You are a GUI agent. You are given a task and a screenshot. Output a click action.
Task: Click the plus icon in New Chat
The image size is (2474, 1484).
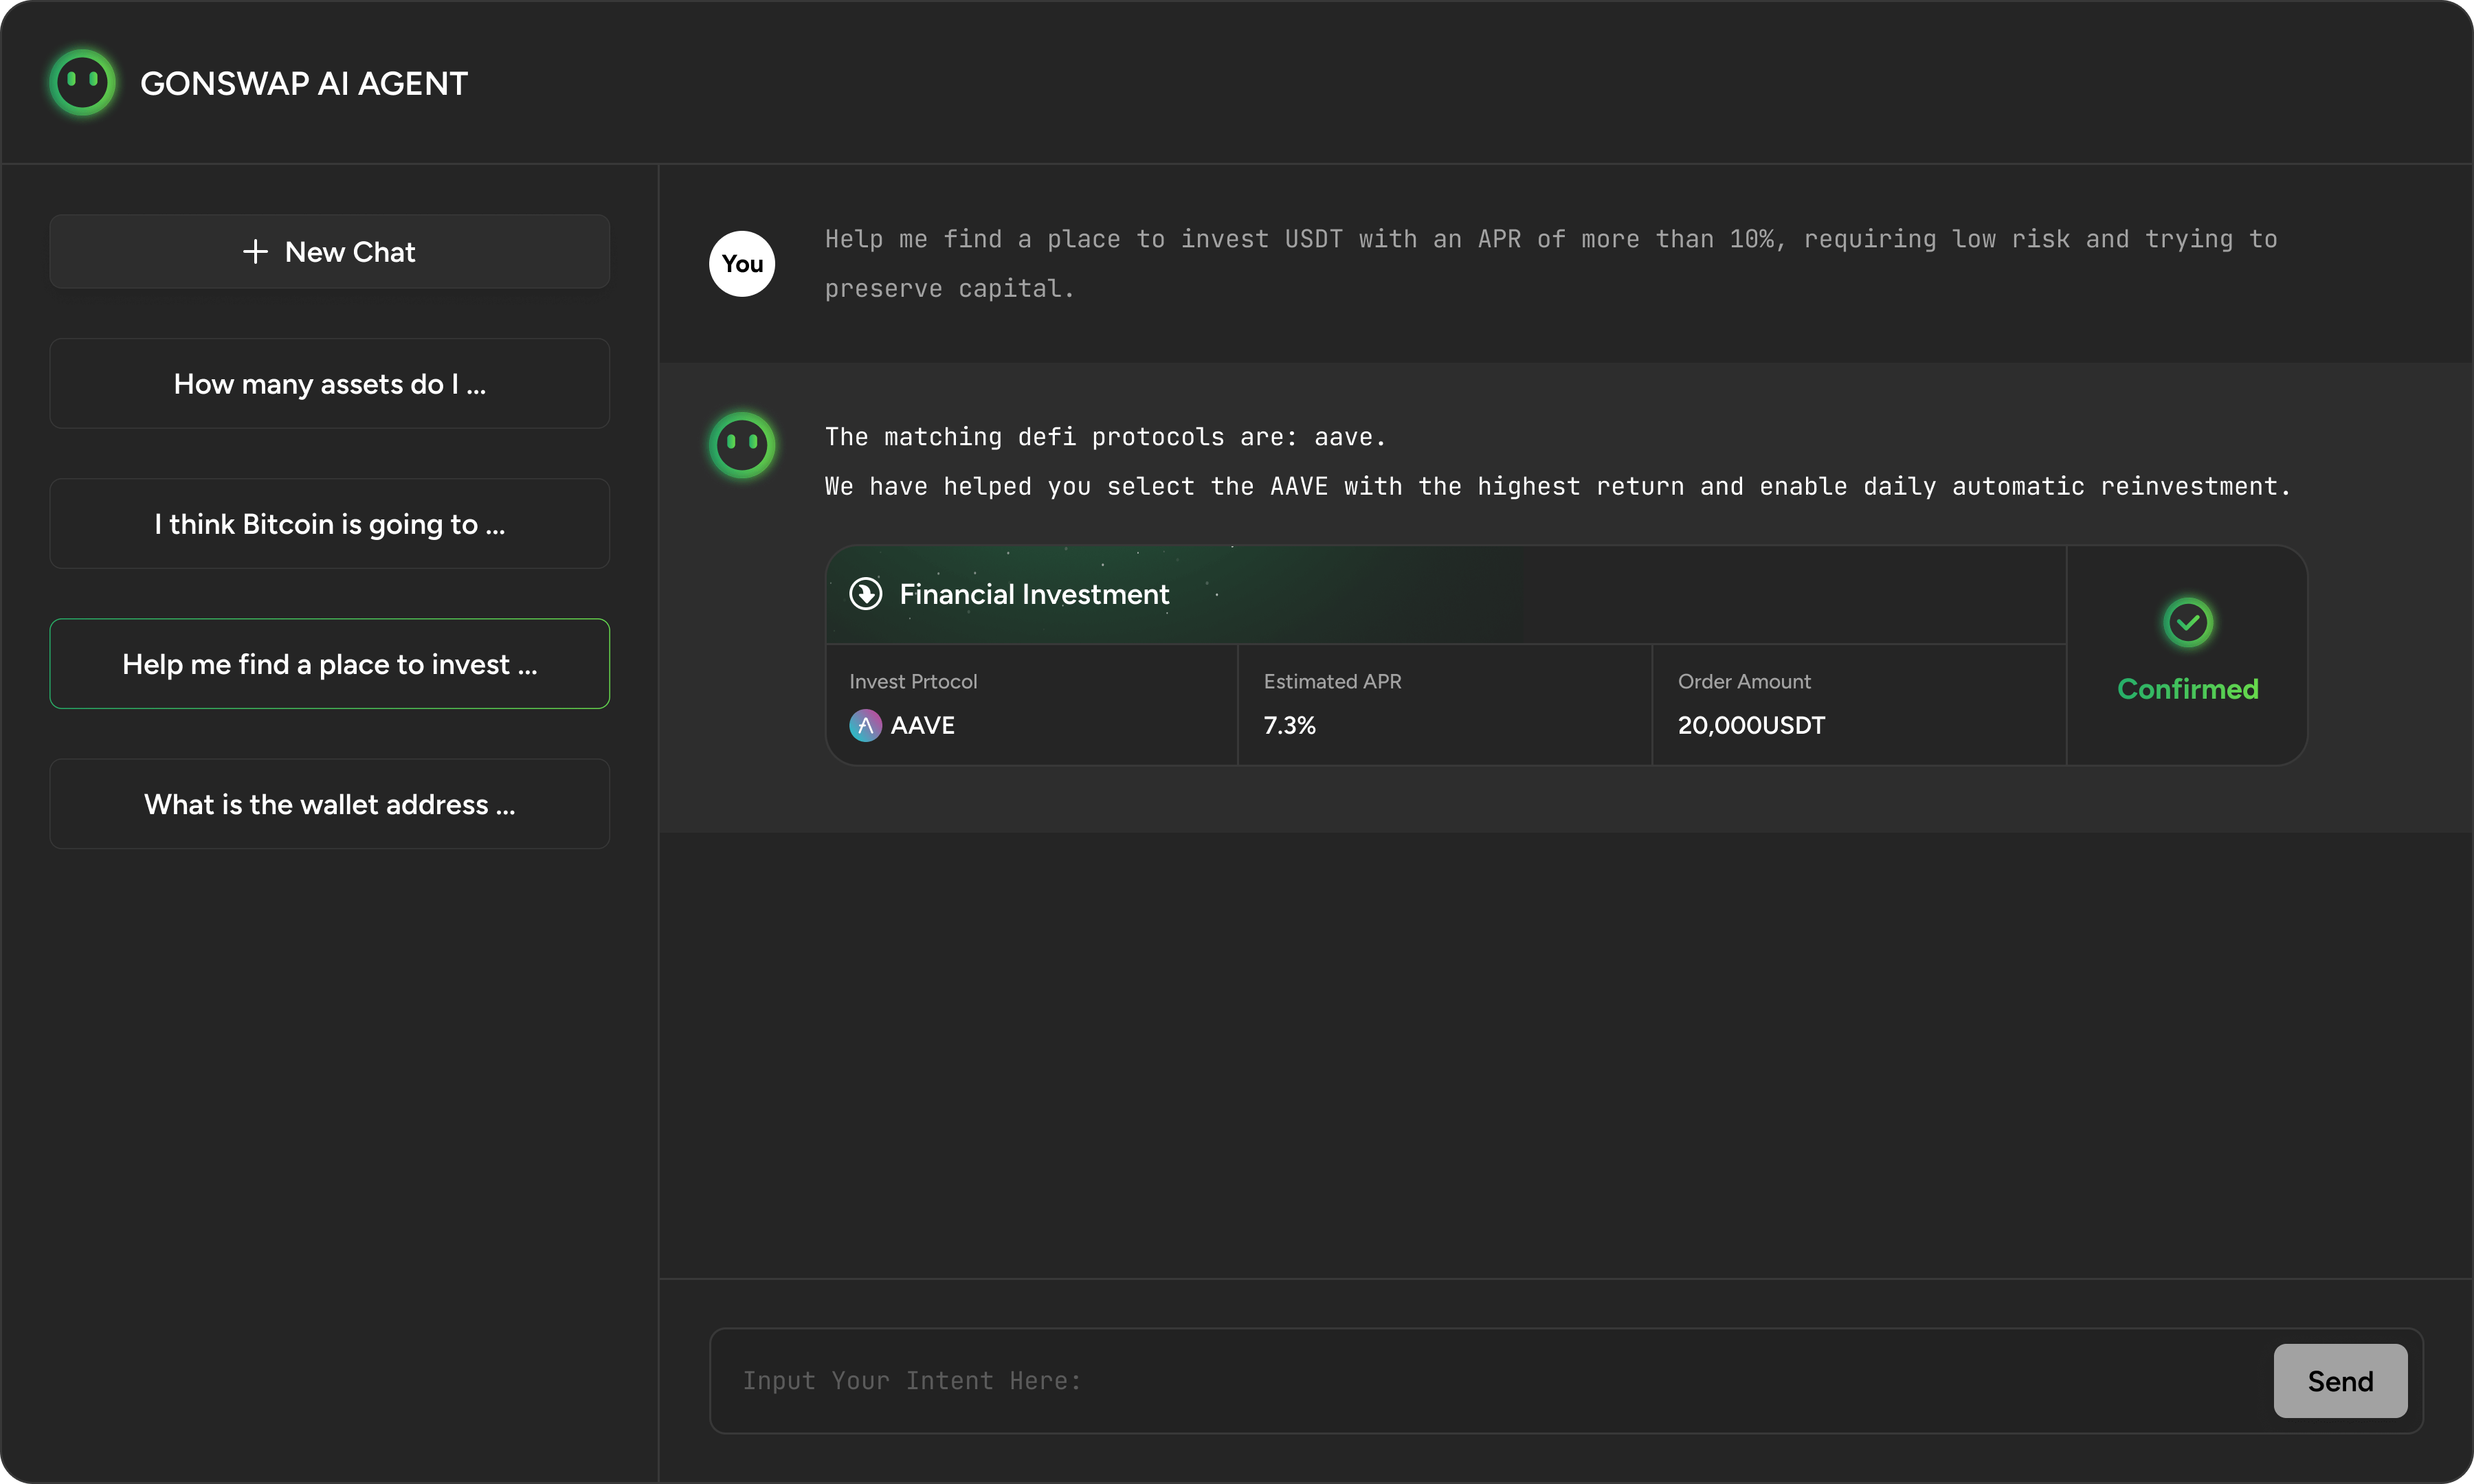coord(255,252)
